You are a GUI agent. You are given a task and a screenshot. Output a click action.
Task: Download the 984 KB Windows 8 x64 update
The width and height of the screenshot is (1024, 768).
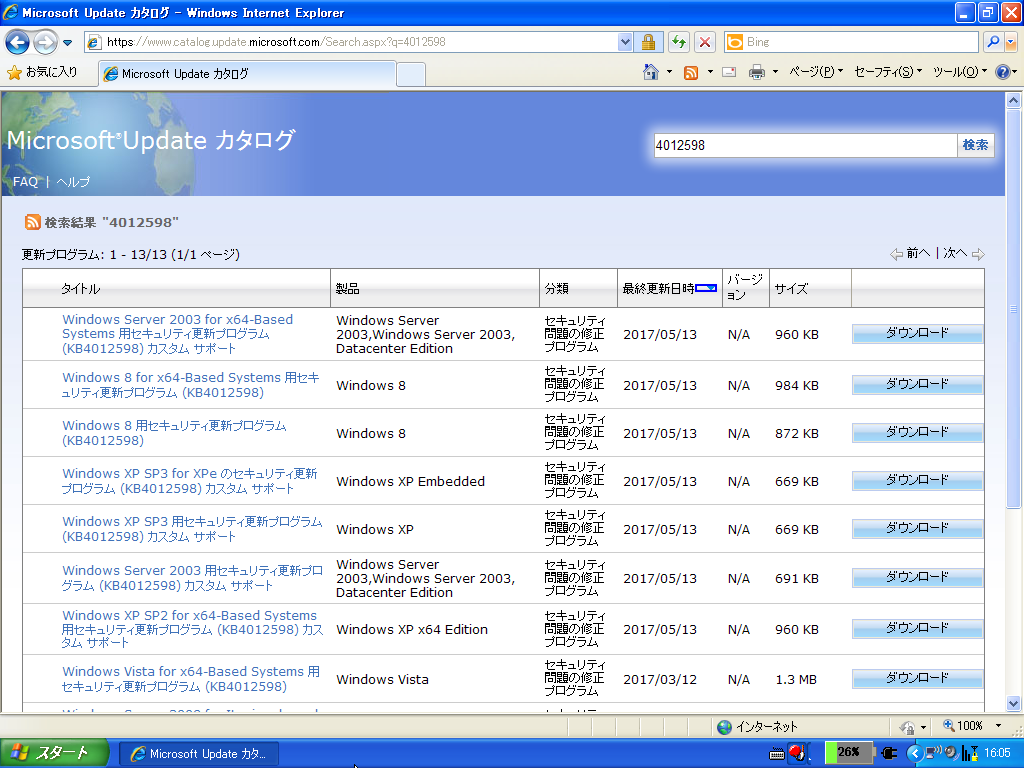(x=917, y=385)
